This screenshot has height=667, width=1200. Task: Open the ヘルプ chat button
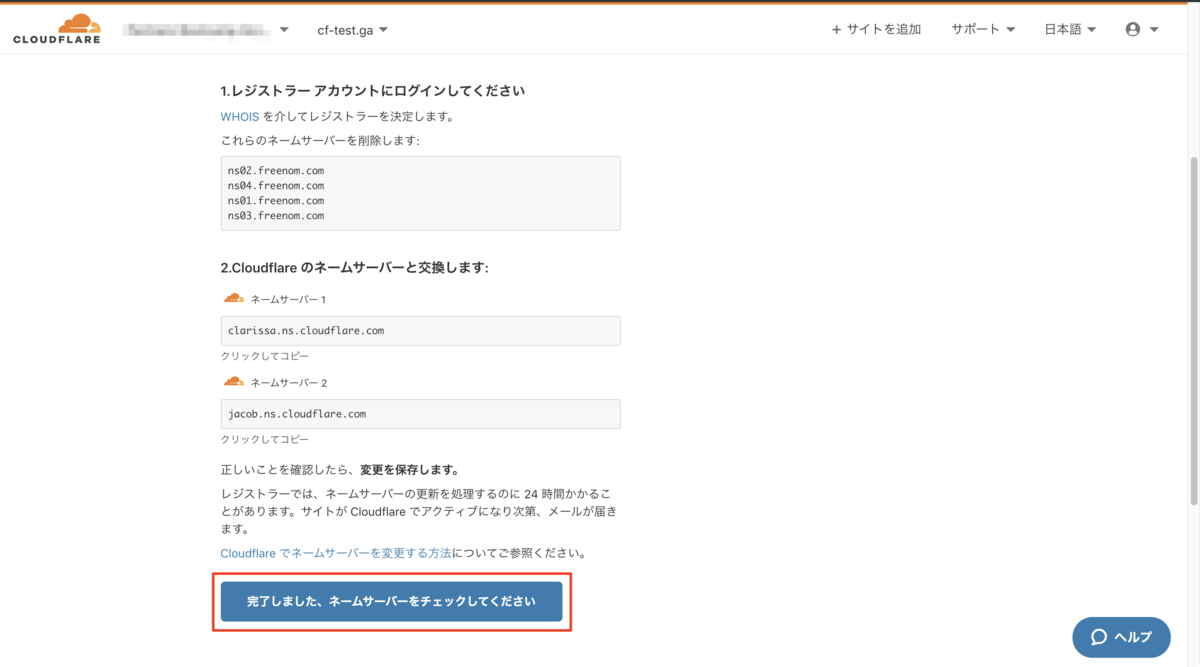click(x=1121, y=637)
